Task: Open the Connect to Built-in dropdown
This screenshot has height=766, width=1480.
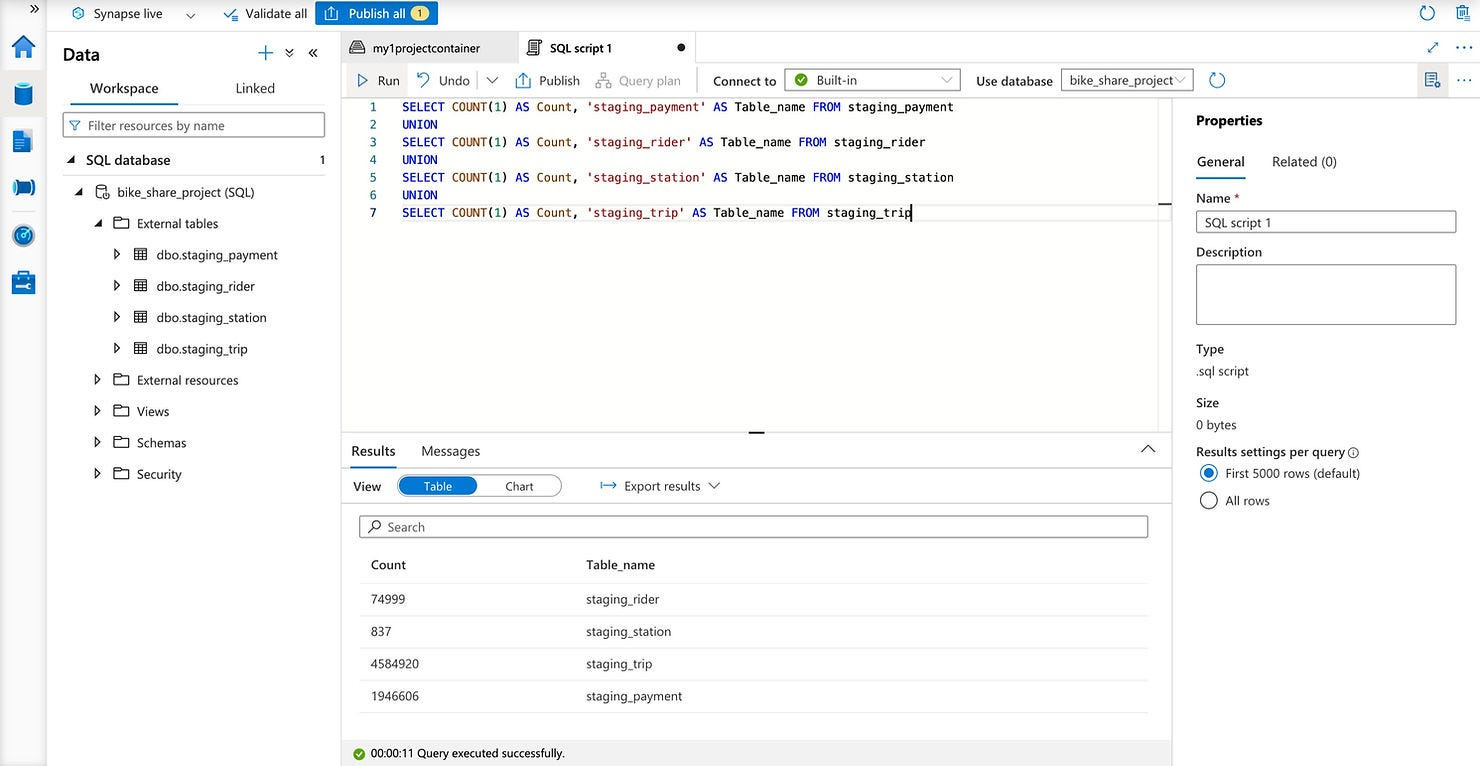Action: [x=872, y=80]
